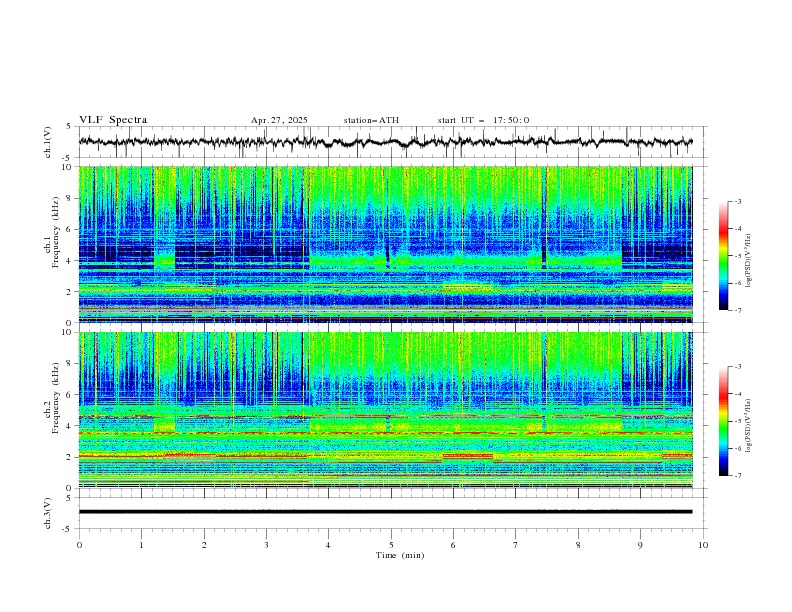Click the "-7" label on ch.2 colorbar
792x612 pixels.
pos(737,475)
